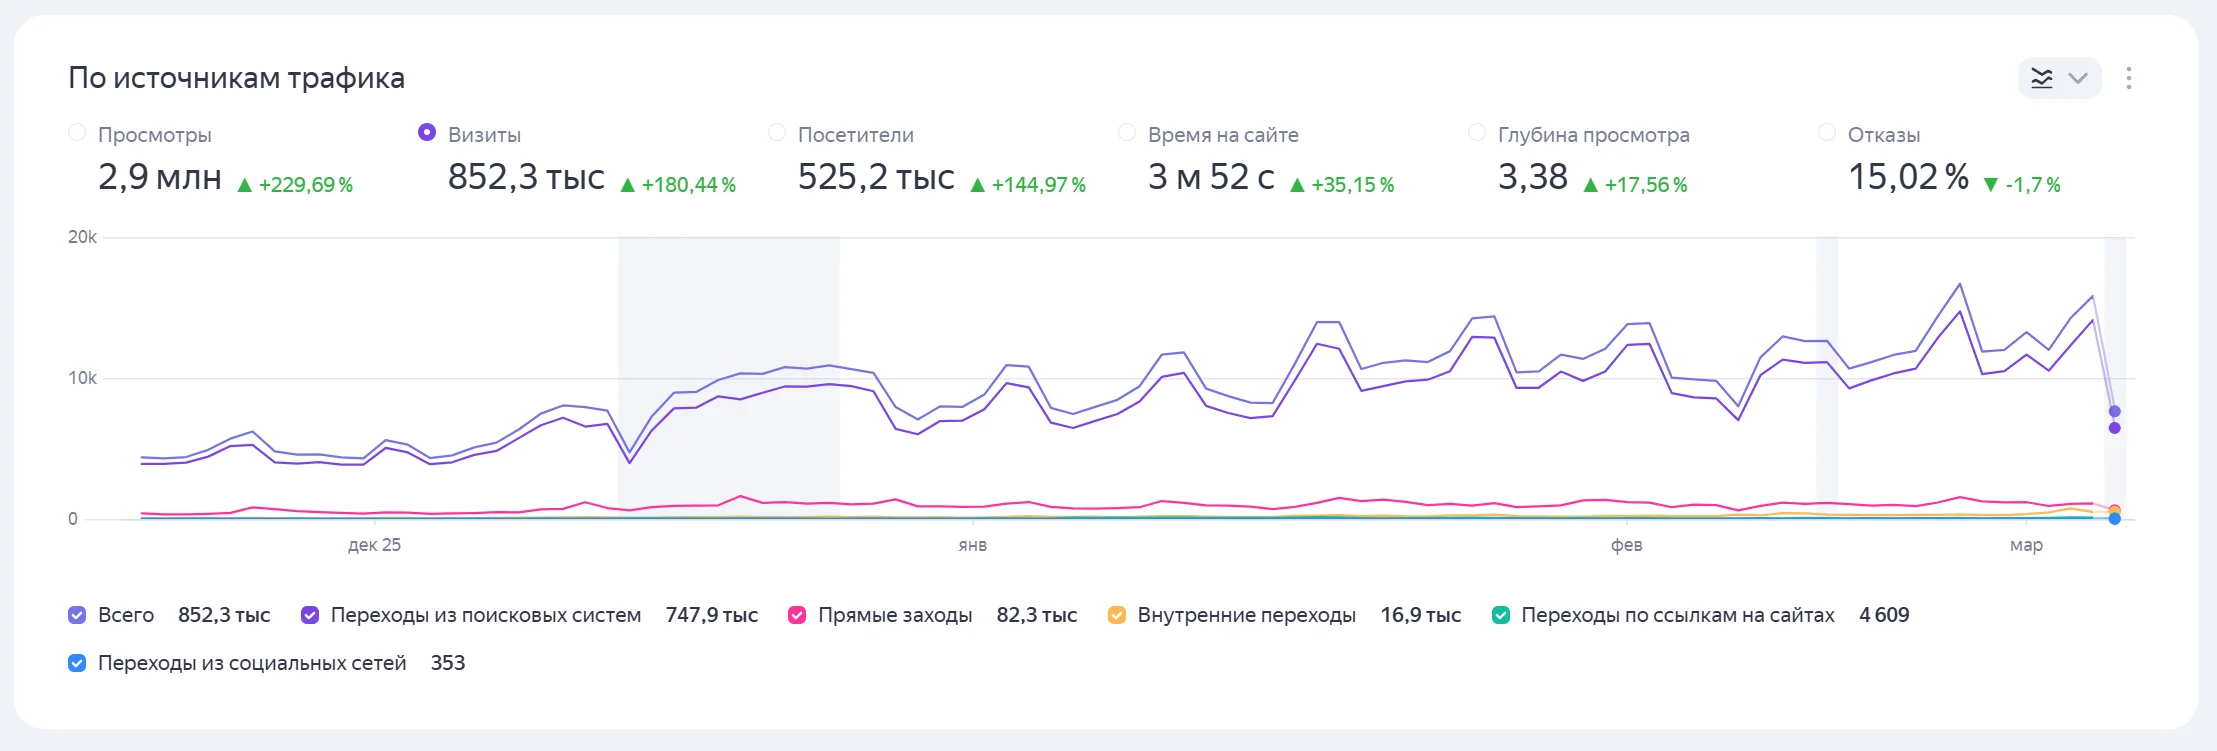Open the three-dot widget options menu
Viewport: 2217px width, 751px height.
click(x=2128, y=79)
